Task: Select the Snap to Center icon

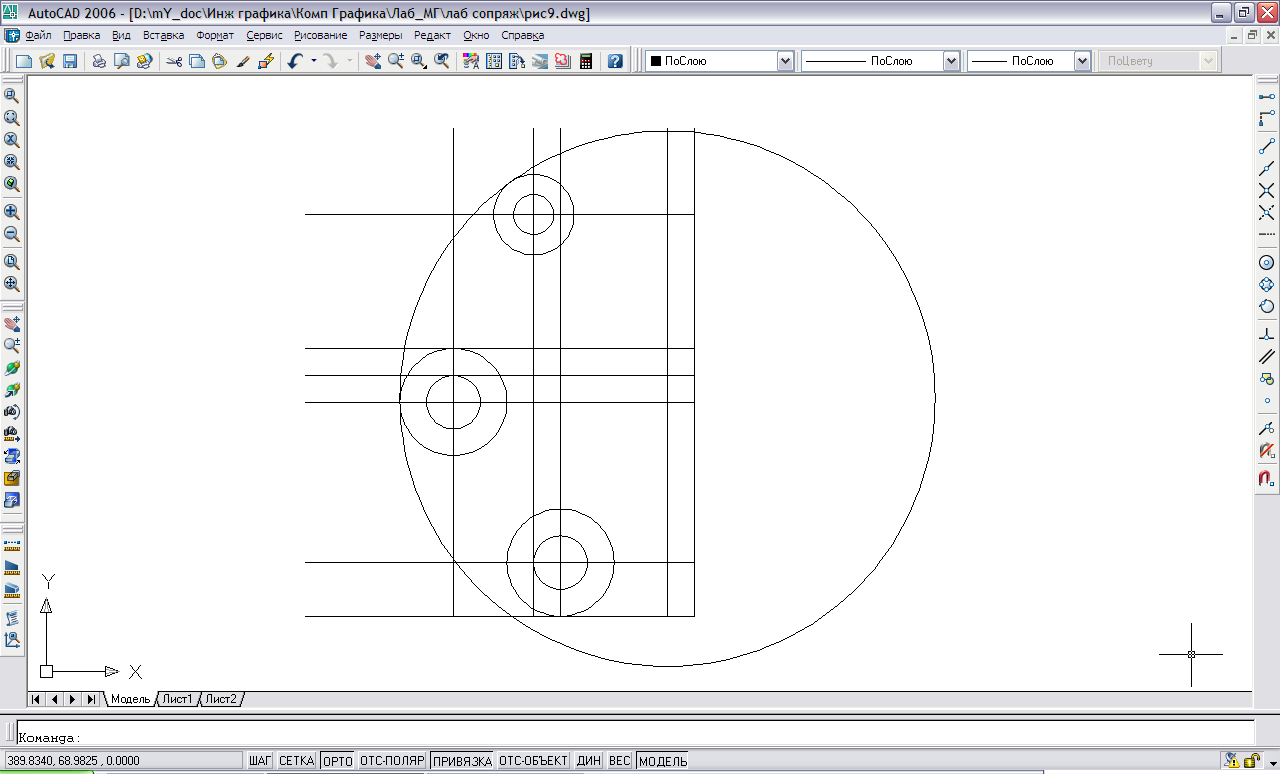Action: point(1266,262)
